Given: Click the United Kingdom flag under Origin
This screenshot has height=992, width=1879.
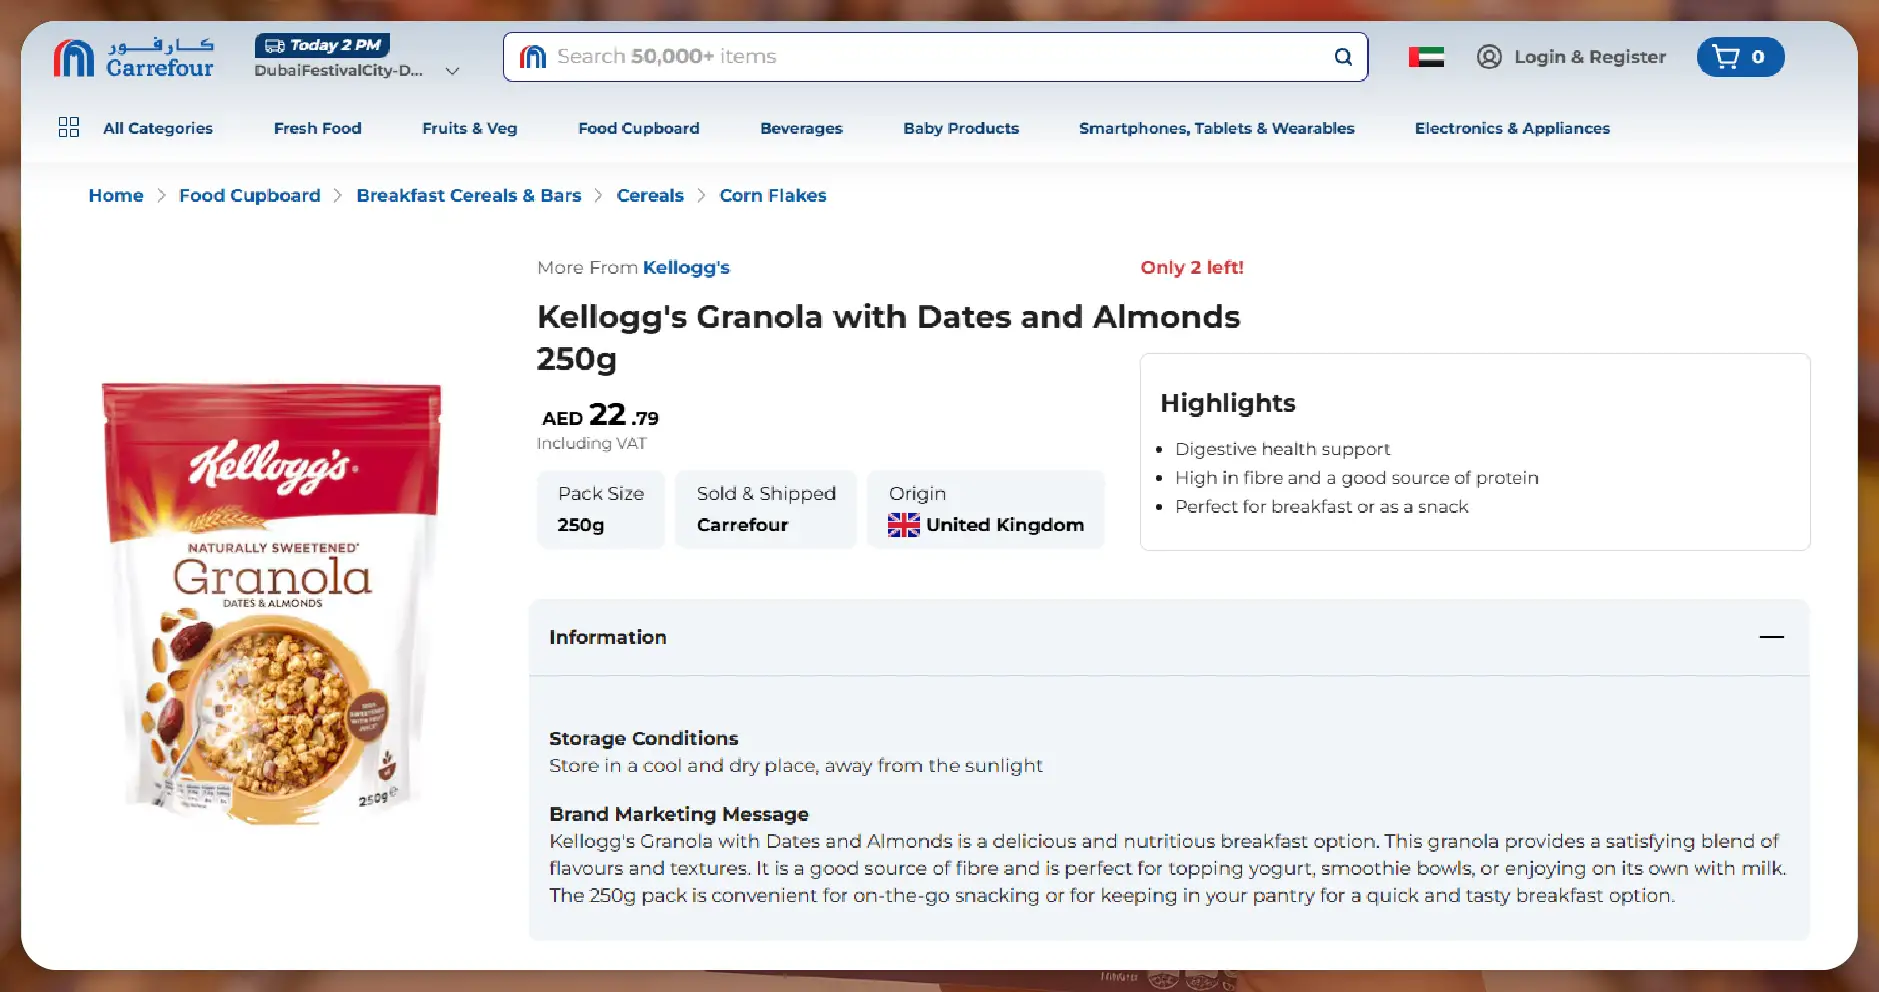Looking at the screenshot, I should coord(903,524).
